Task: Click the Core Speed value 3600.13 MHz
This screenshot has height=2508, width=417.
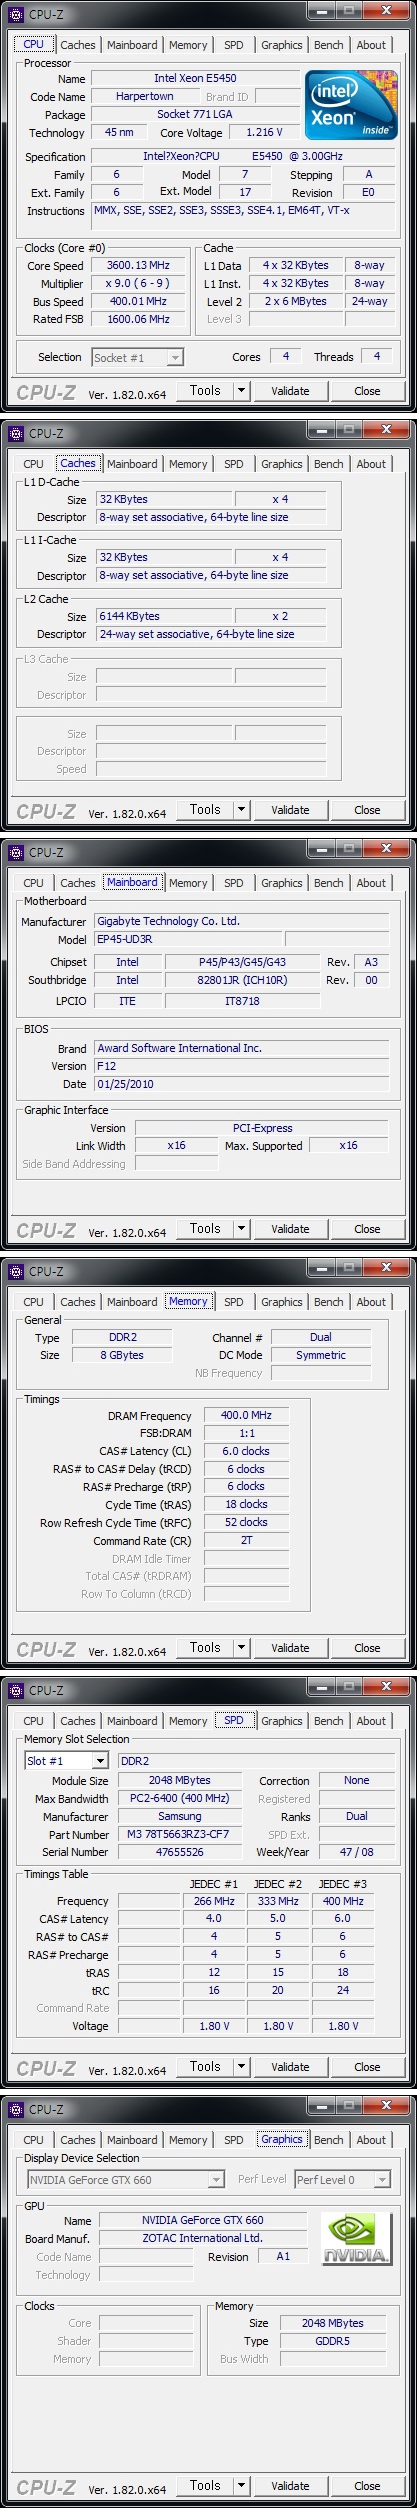Action: pos(138,266)
